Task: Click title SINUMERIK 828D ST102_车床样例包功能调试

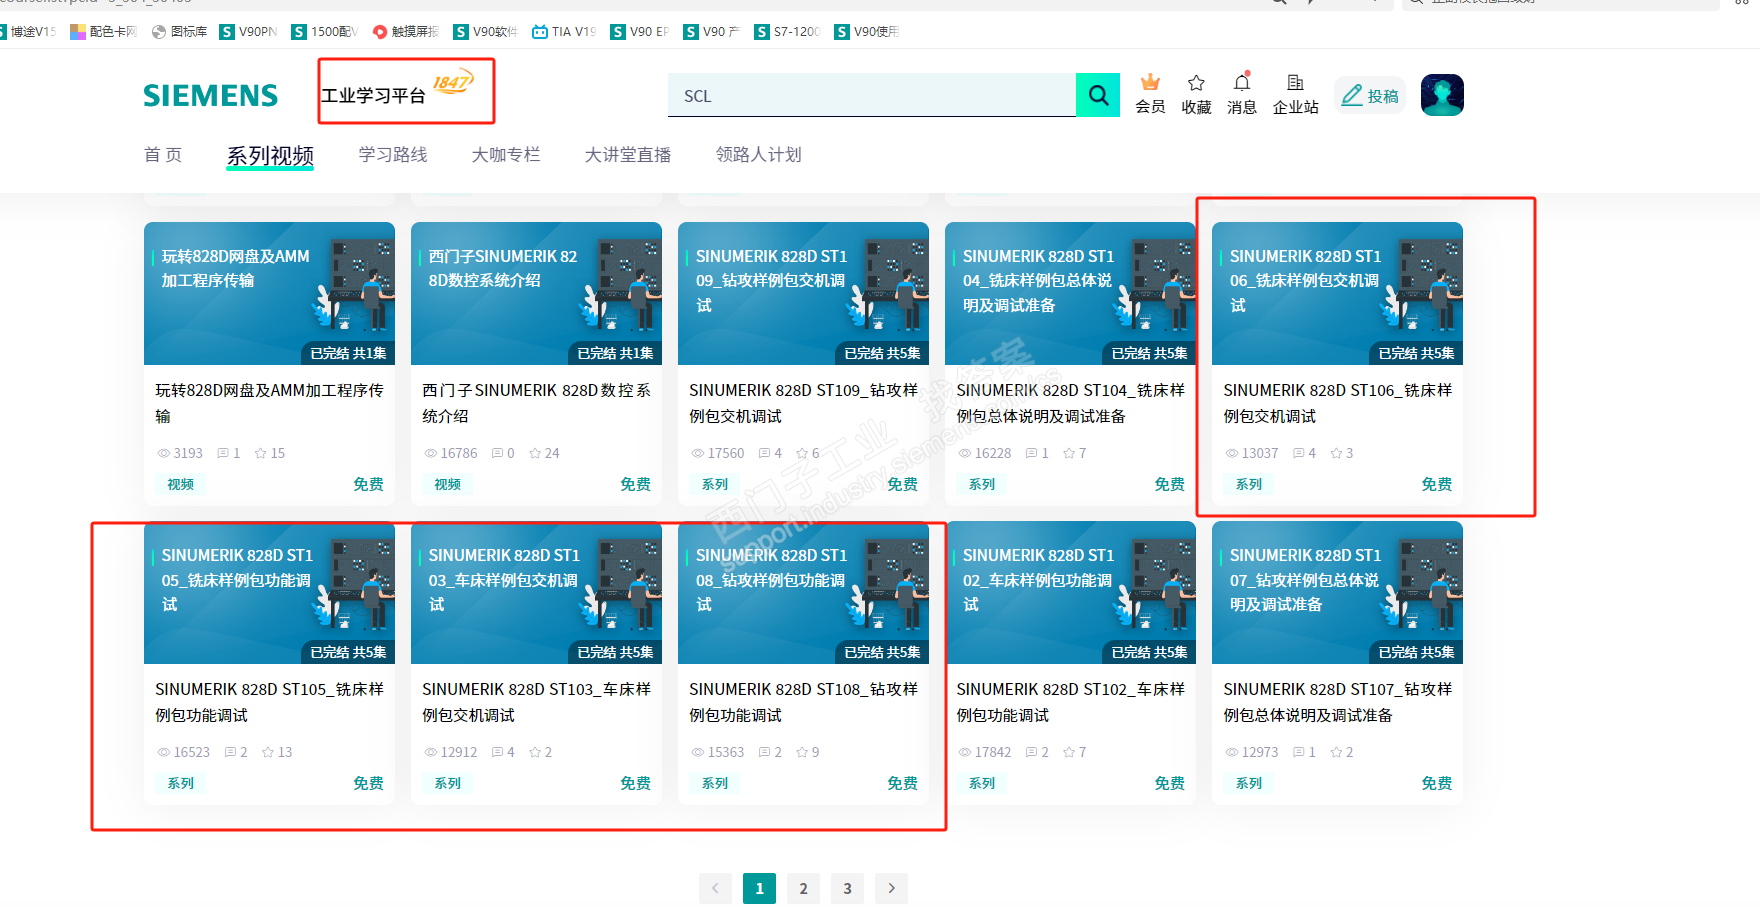Action: (1070, 702)
